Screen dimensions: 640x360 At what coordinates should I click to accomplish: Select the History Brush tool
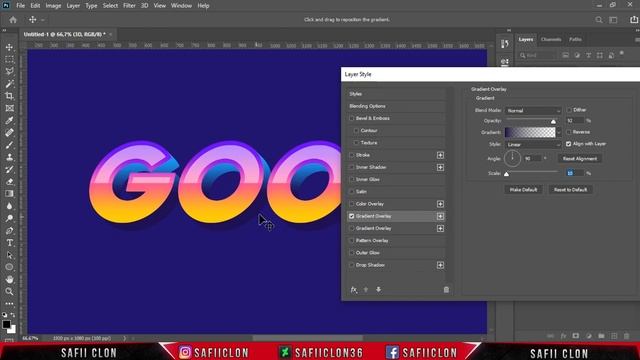pyautogui.click(x=9, y=169)
